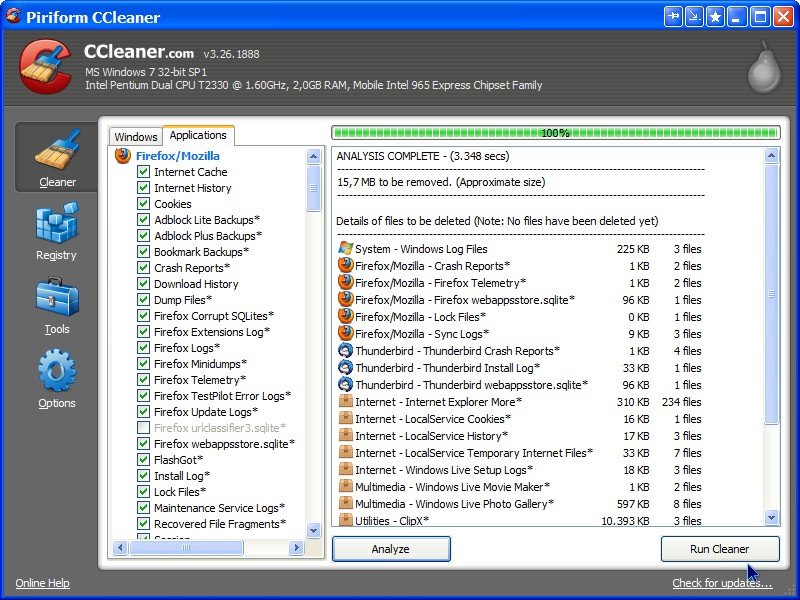Click the 100% analysis progress bar
The width and height of the screenshot is (800, 600).
[556, 133]
